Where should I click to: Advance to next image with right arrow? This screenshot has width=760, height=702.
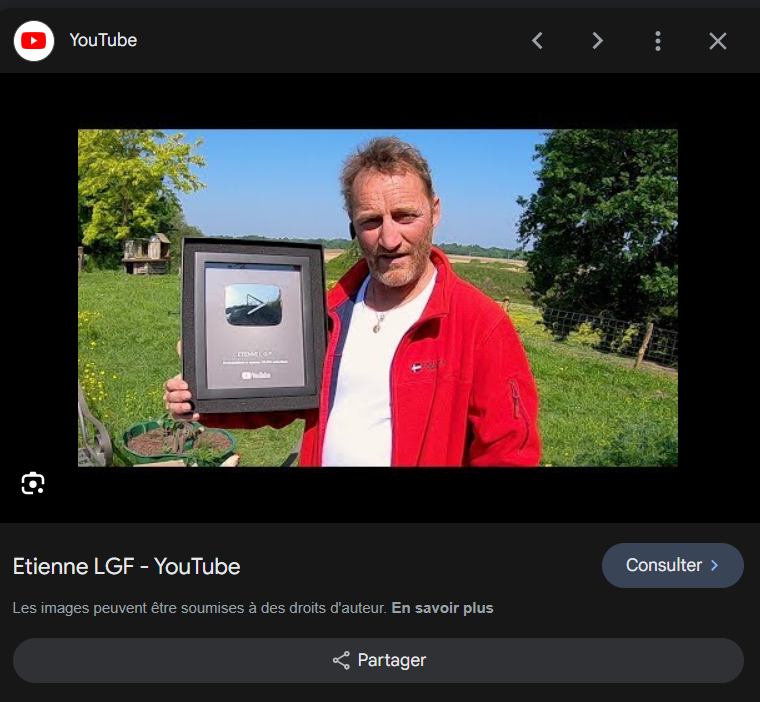click(x=597, y=41)
